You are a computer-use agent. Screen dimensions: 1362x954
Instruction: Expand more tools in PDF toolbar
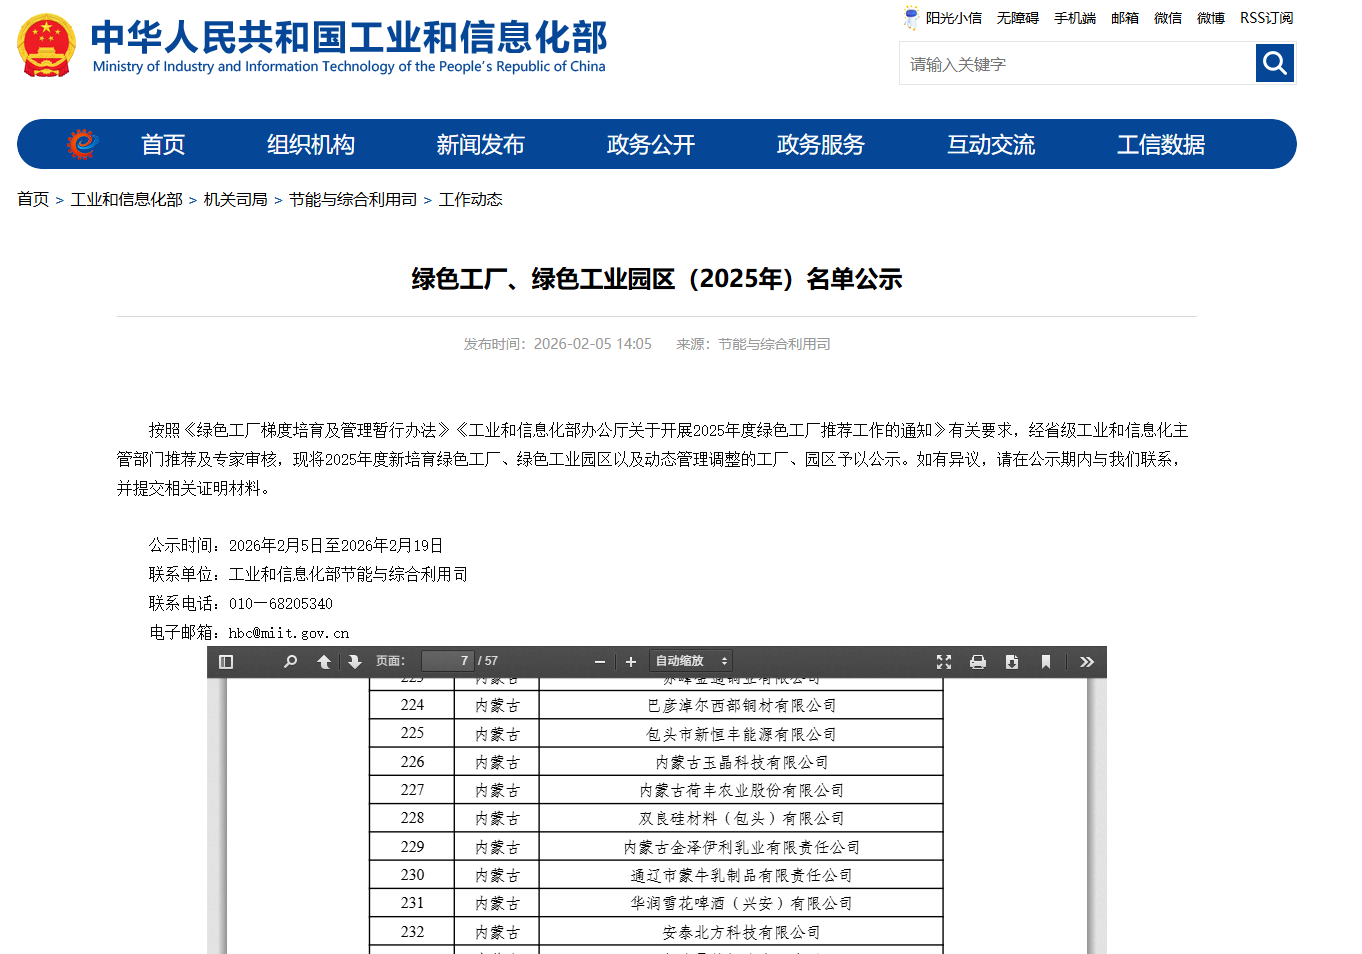pos(1087,661)
